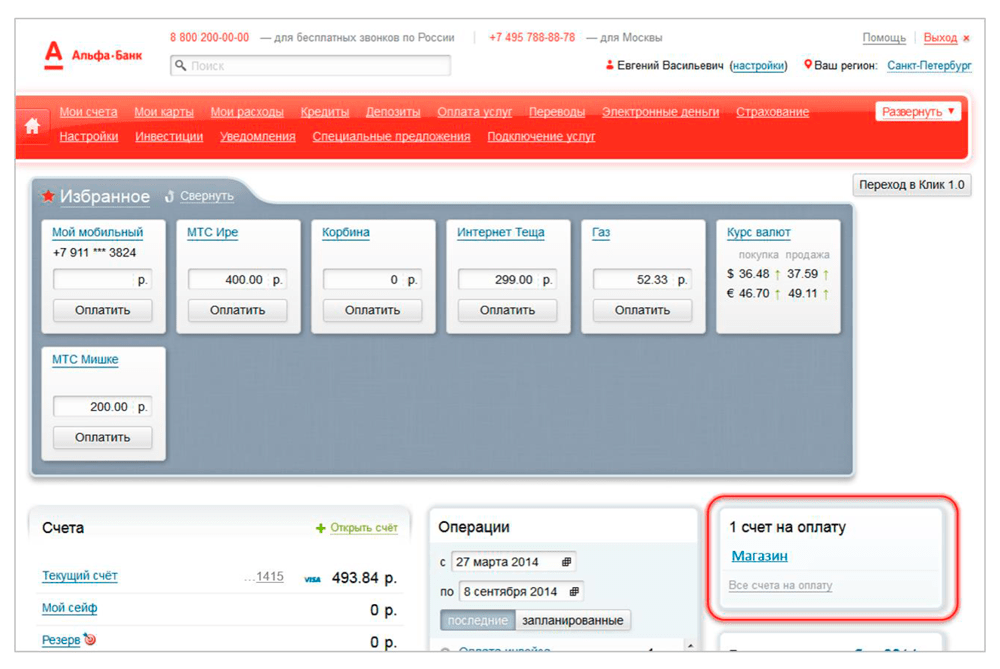1000x669 pixels.
Task: Click account number 1415
Action: pos(269,577)
